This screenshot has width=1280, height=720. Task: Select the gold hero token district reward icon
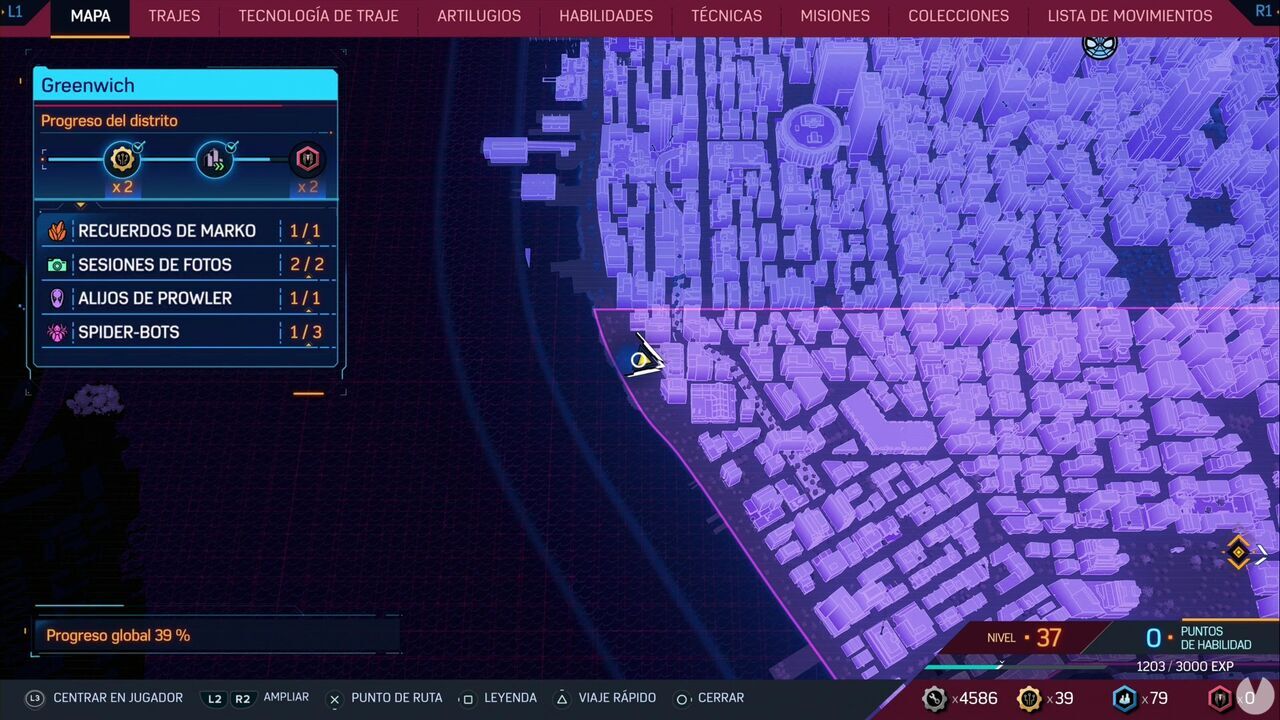pyautogui.click(x=122, y=159)
